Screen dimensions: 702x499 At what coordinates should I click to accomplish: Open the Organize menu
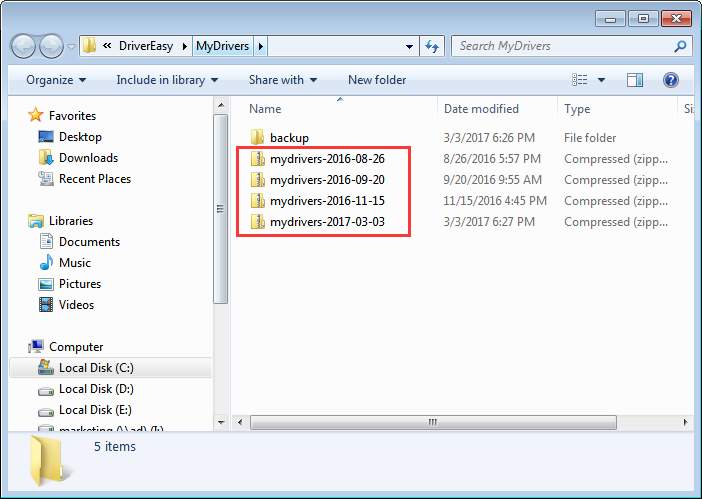(56, 80)
